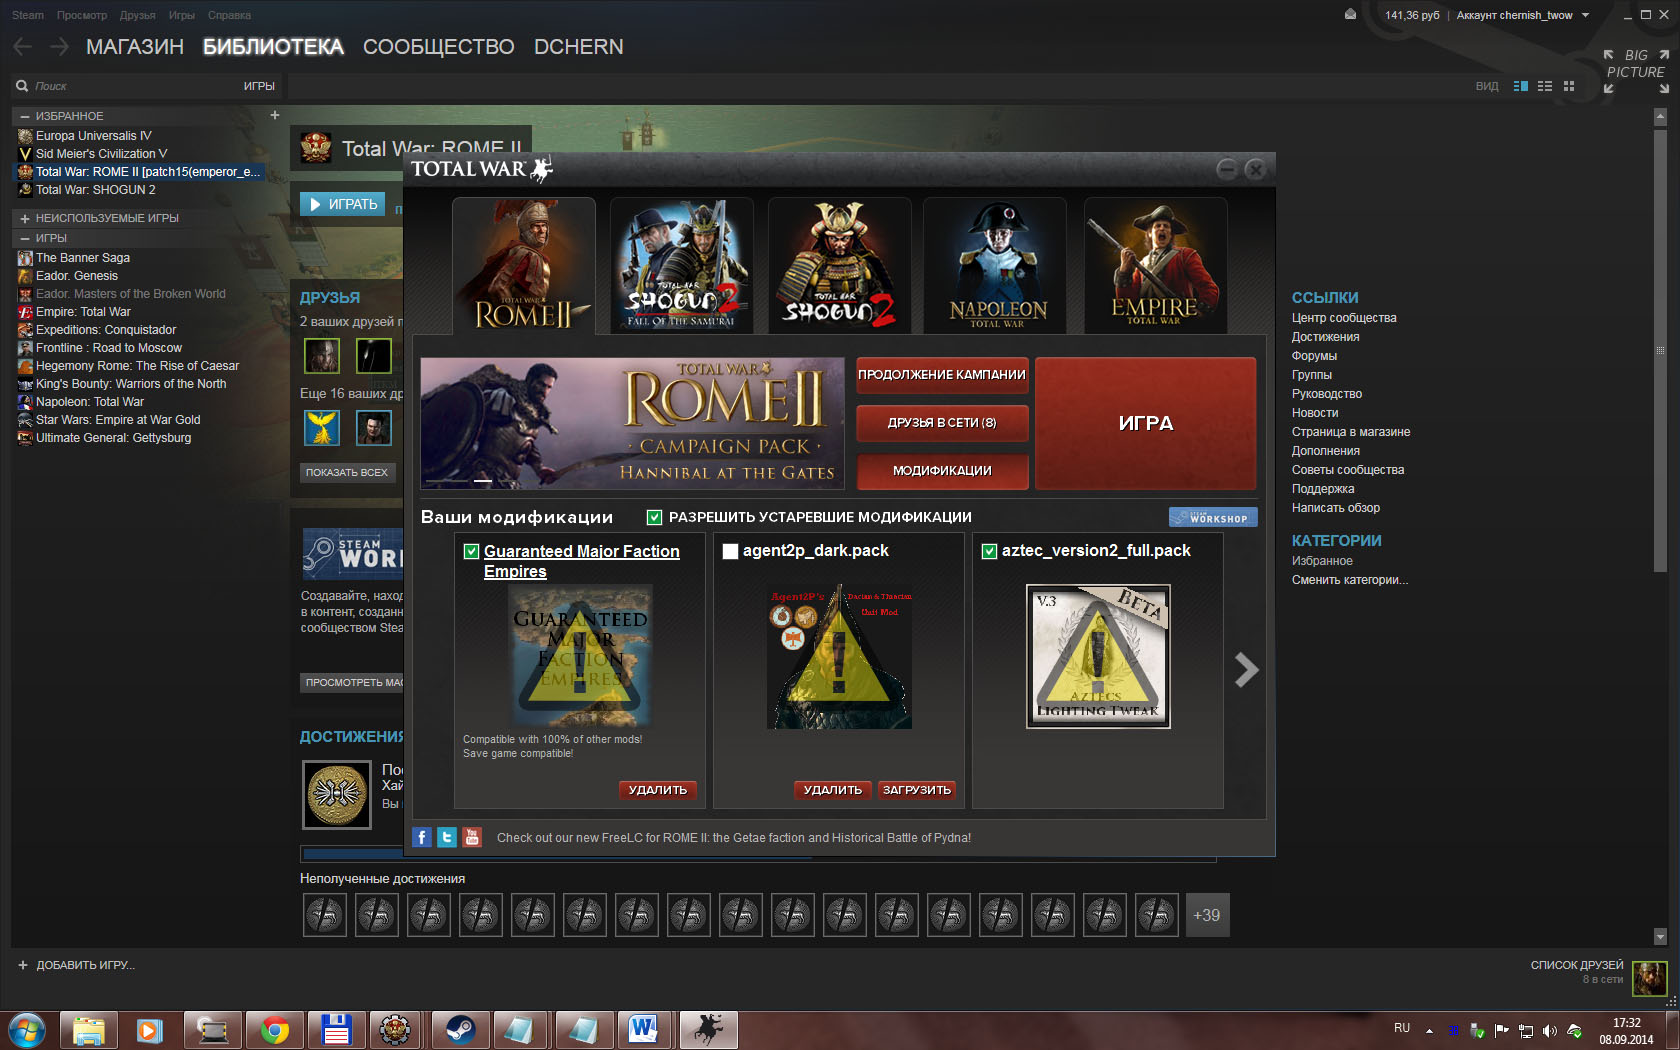The image size is (1680, 1050).
Task: Toggle the allow outdated mods checkbox
Action: click(655, 517)
